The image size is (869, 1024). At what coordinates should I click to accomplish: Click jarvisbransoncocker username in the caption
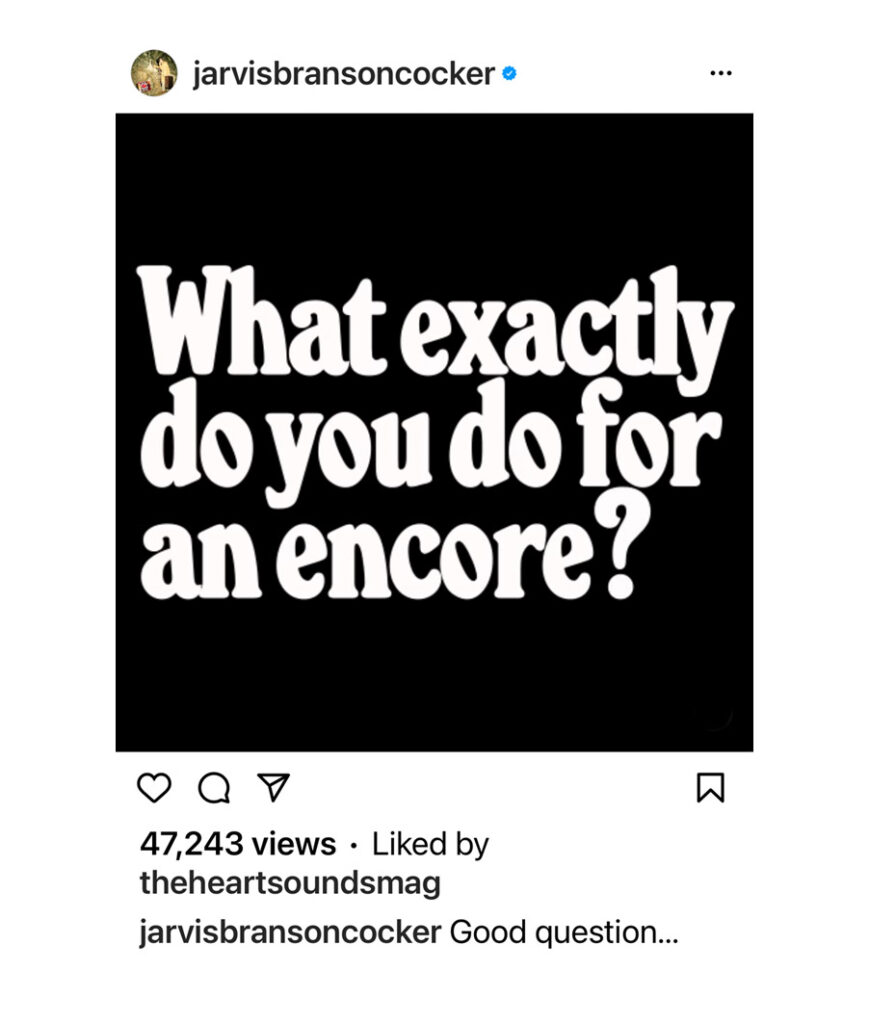(290, 932)
